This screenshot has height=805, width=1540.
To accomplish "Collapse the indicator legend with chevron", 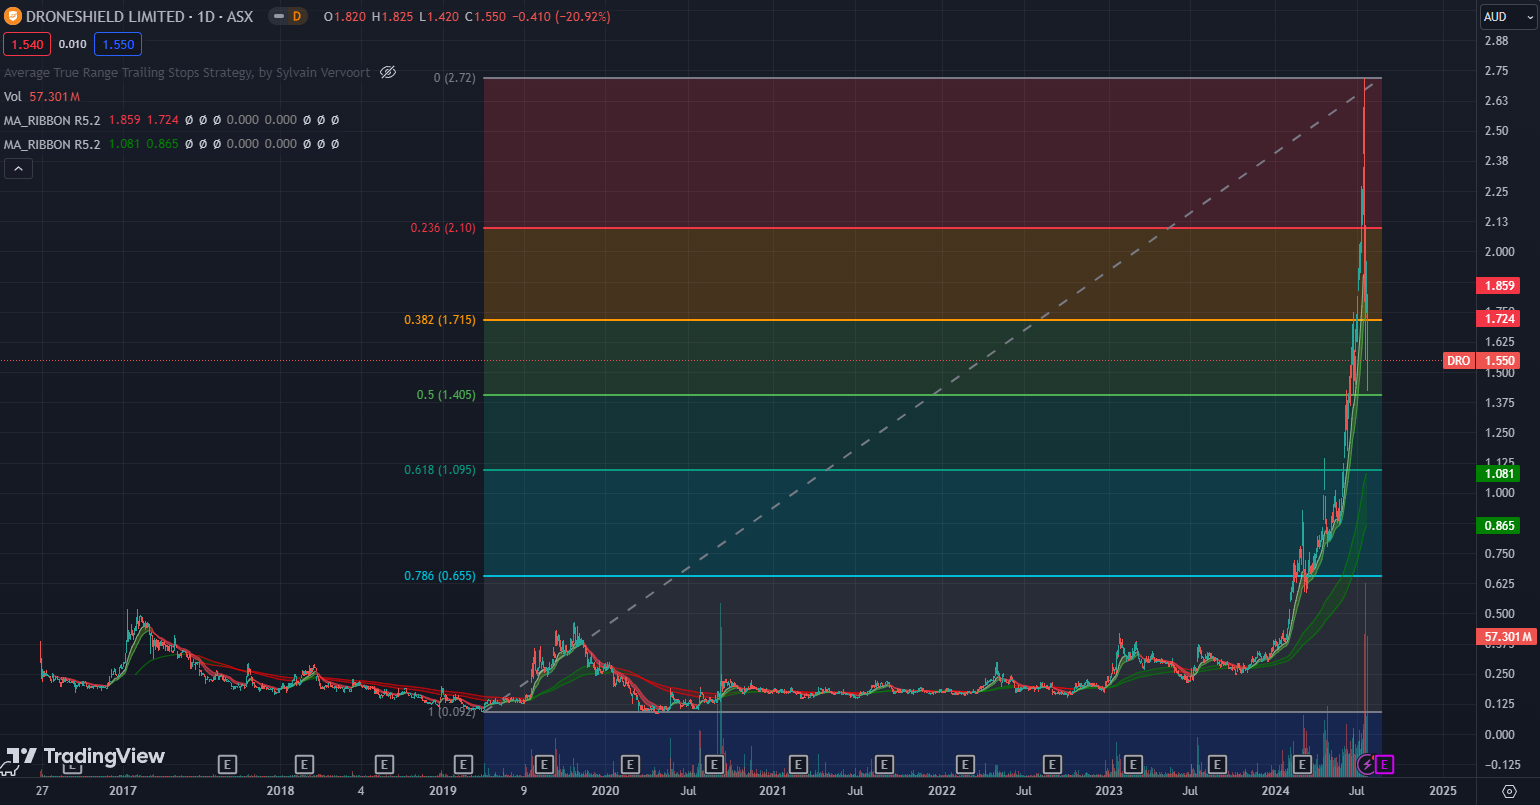I will 18,169.
